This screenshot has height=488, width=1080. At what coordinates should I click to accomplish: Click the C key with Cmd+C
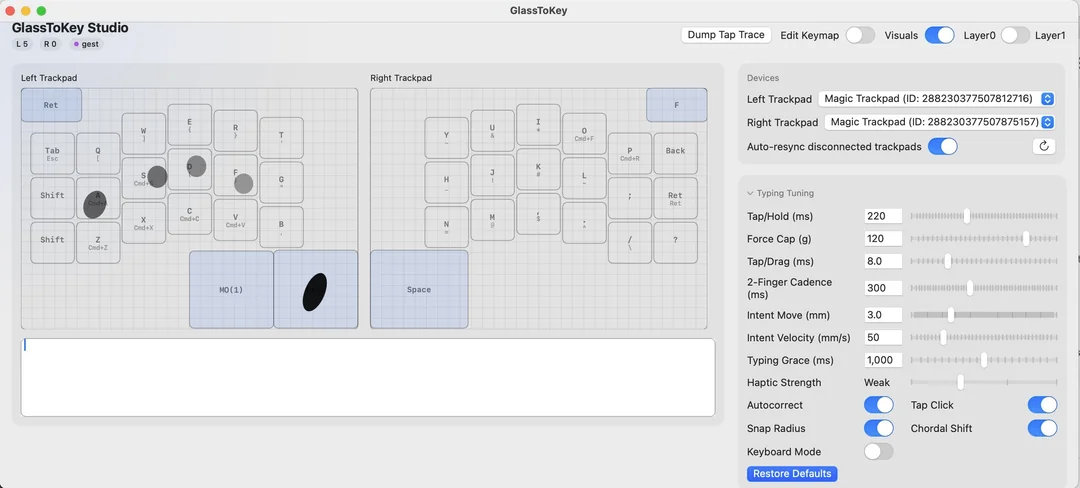pos(189,214)
